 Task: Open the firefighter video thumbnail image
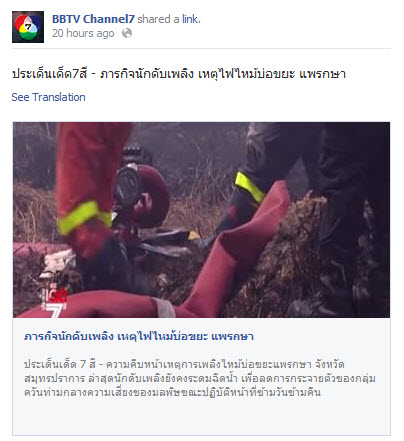pos(201,220)
